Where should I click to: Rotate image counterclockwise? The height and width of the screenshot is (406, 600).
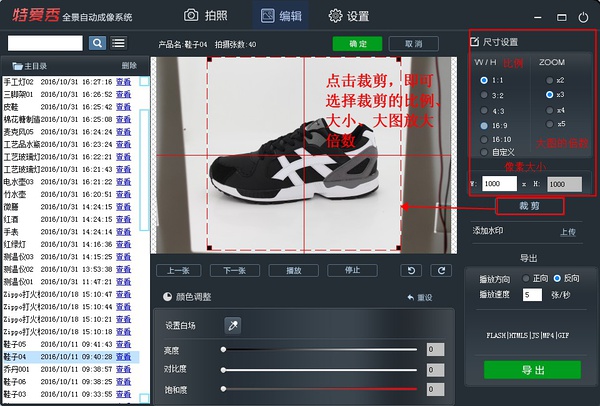tap(411, 271)
